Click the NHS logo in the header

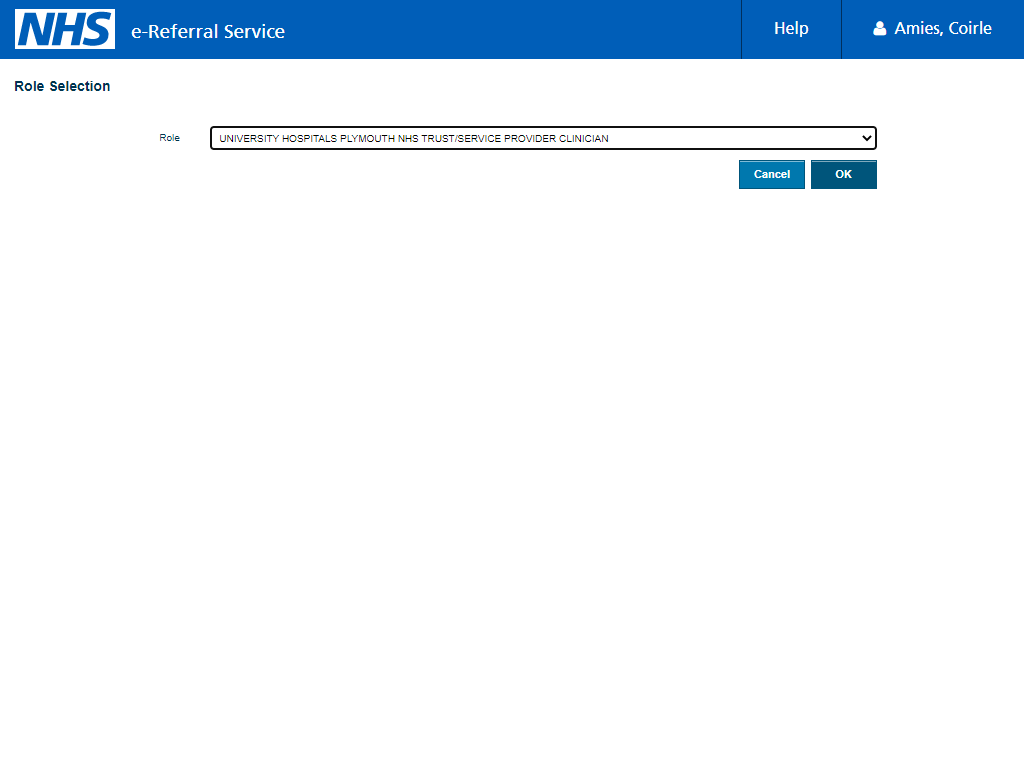(x=65, y=29)
